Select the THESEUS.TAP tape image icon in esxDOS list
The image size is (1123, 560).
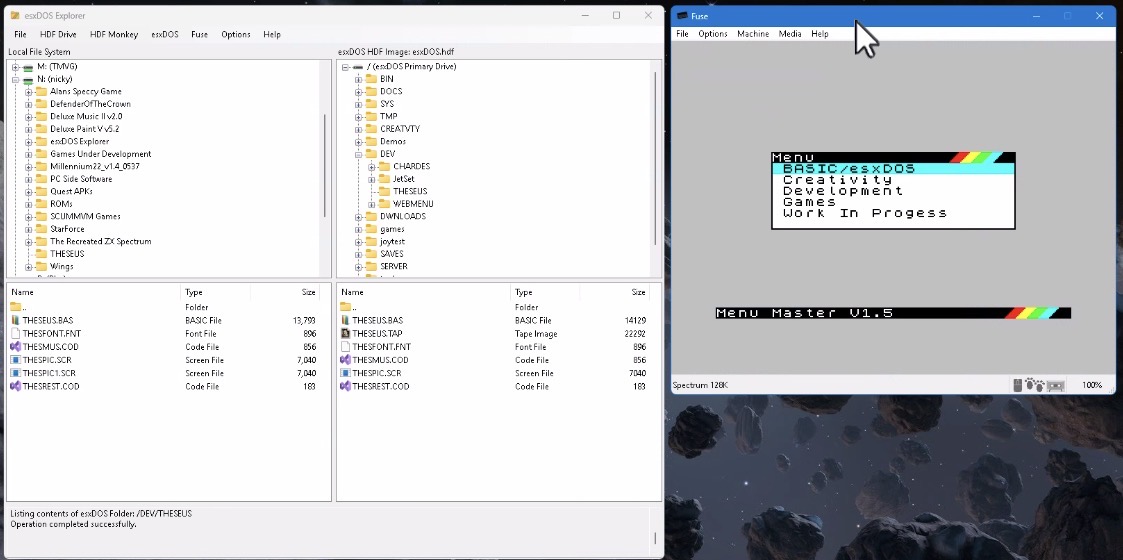pyautogui.click(x=345, y=334)
